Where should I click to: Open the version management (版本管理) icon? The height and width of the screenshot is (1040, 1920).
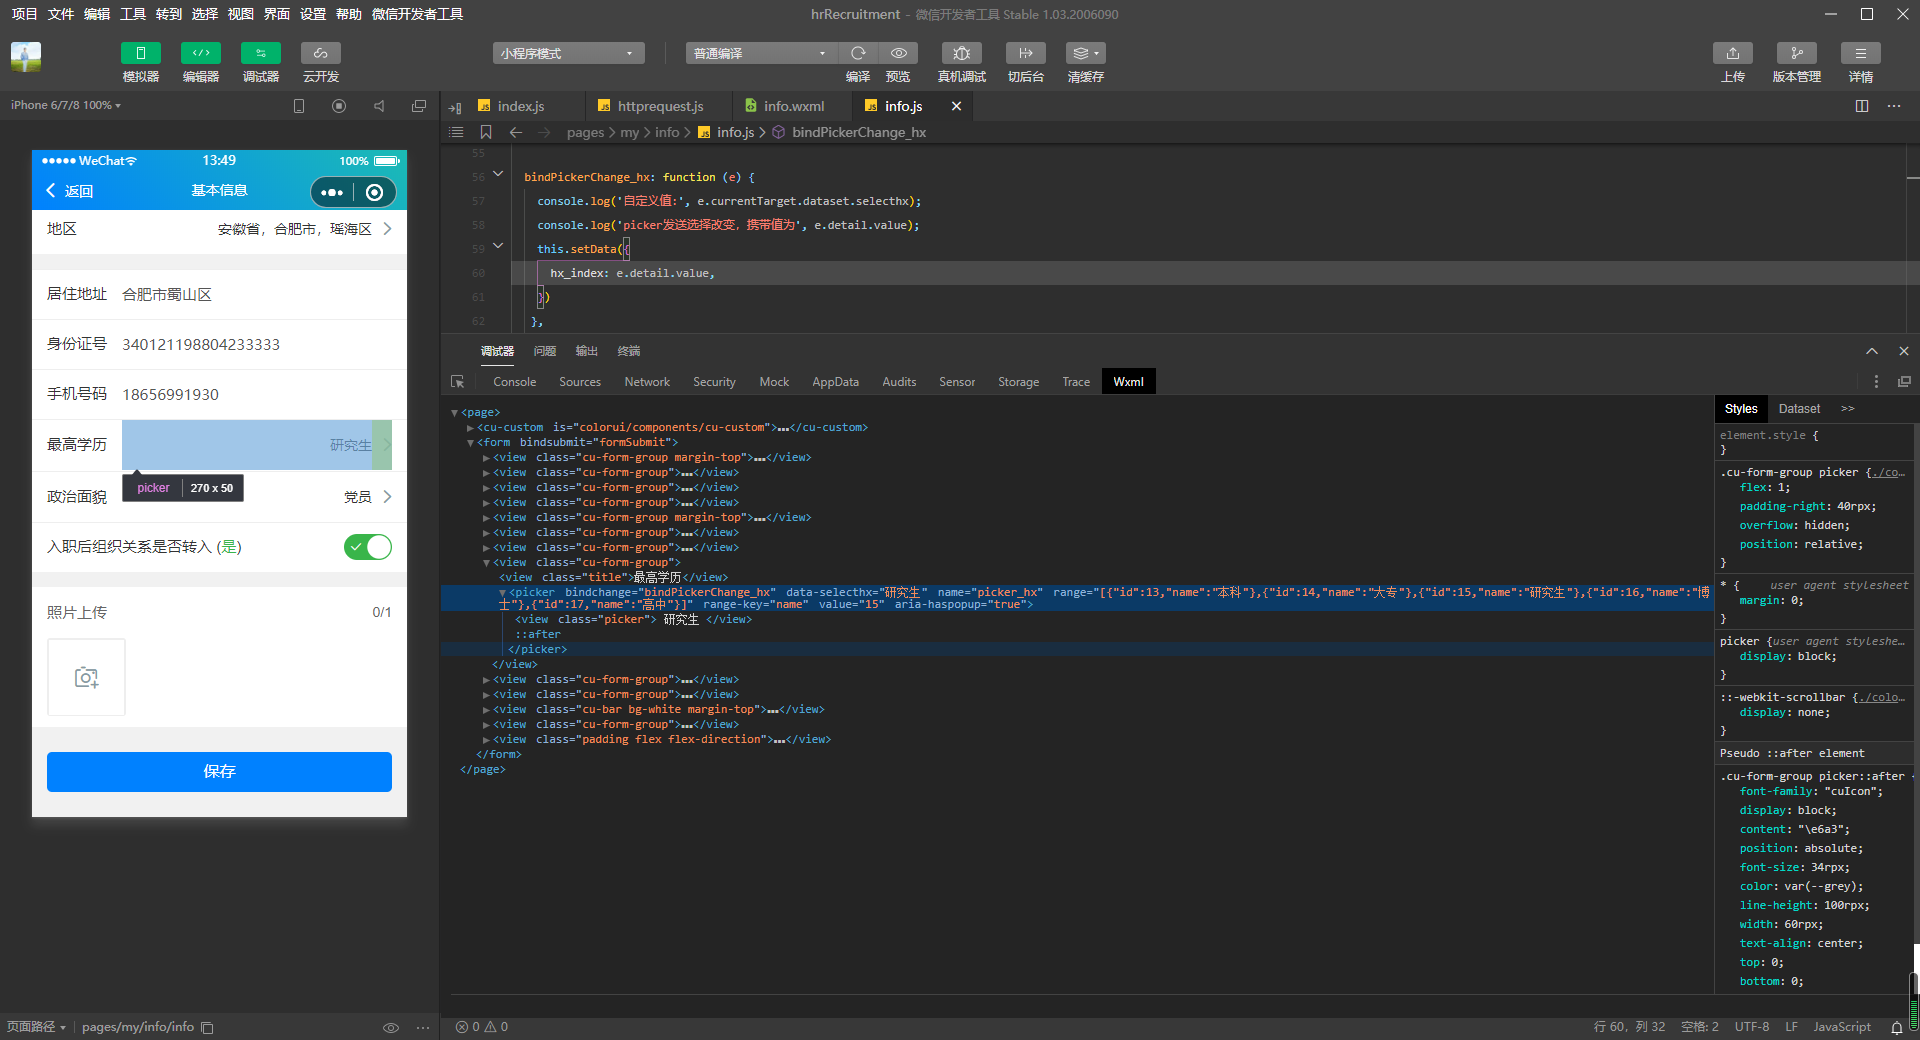click(x=1796, y=53)
